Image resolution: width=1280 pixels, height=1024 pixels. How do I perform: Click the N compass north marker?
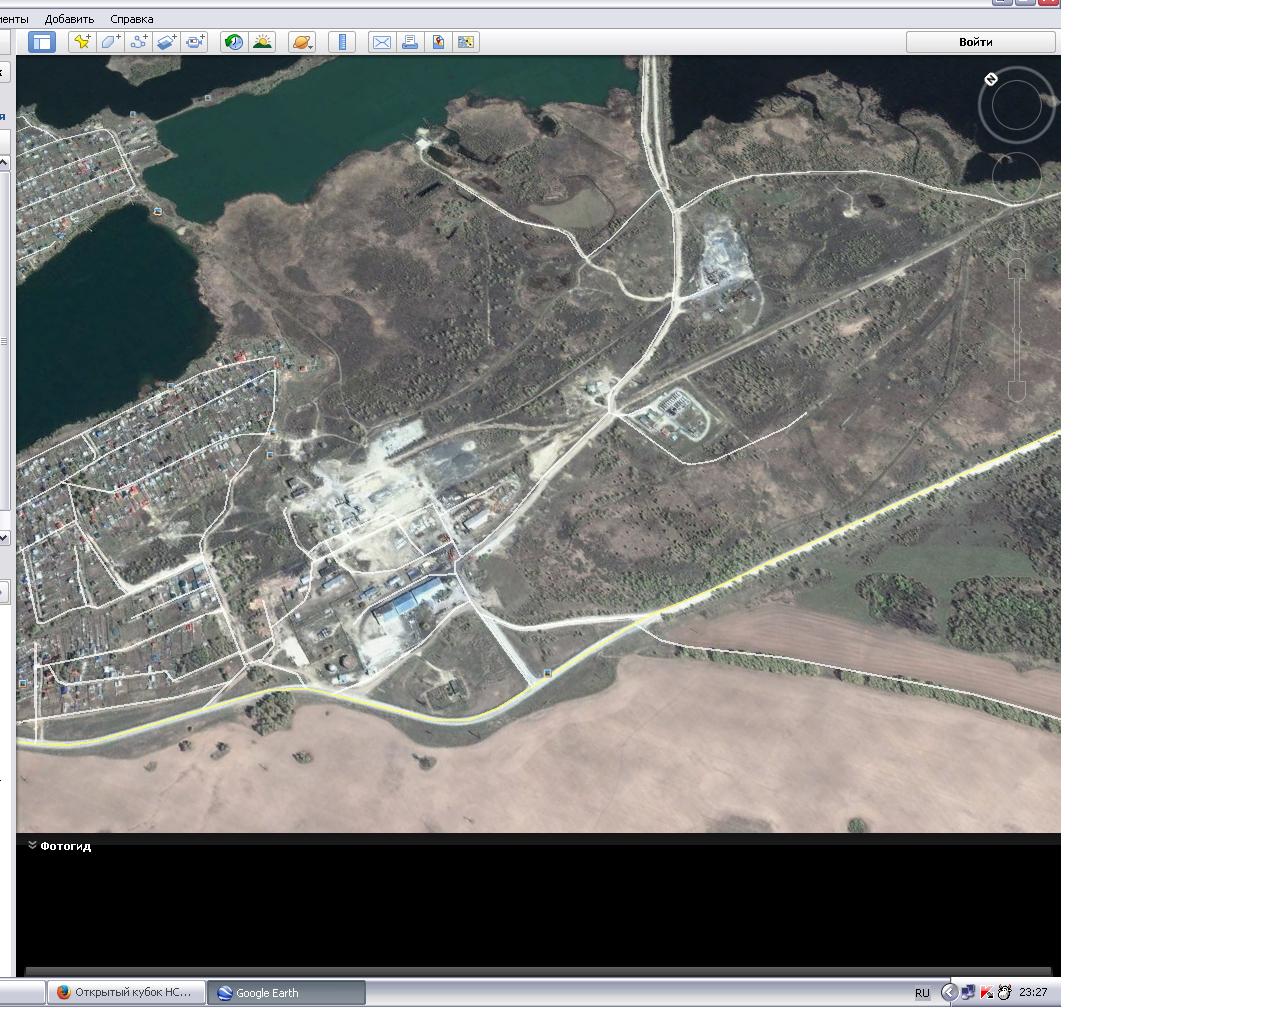pyautogui.click(x=991, y=79)
